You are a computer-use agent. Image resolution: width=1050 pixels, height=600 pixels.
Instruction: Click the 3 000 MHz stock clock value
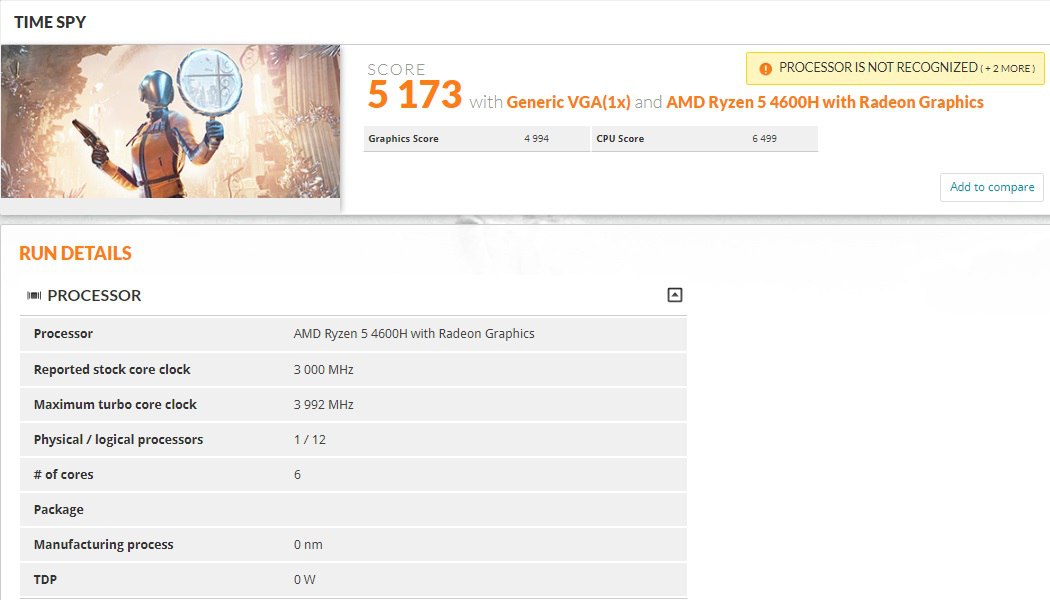point(323,370)
